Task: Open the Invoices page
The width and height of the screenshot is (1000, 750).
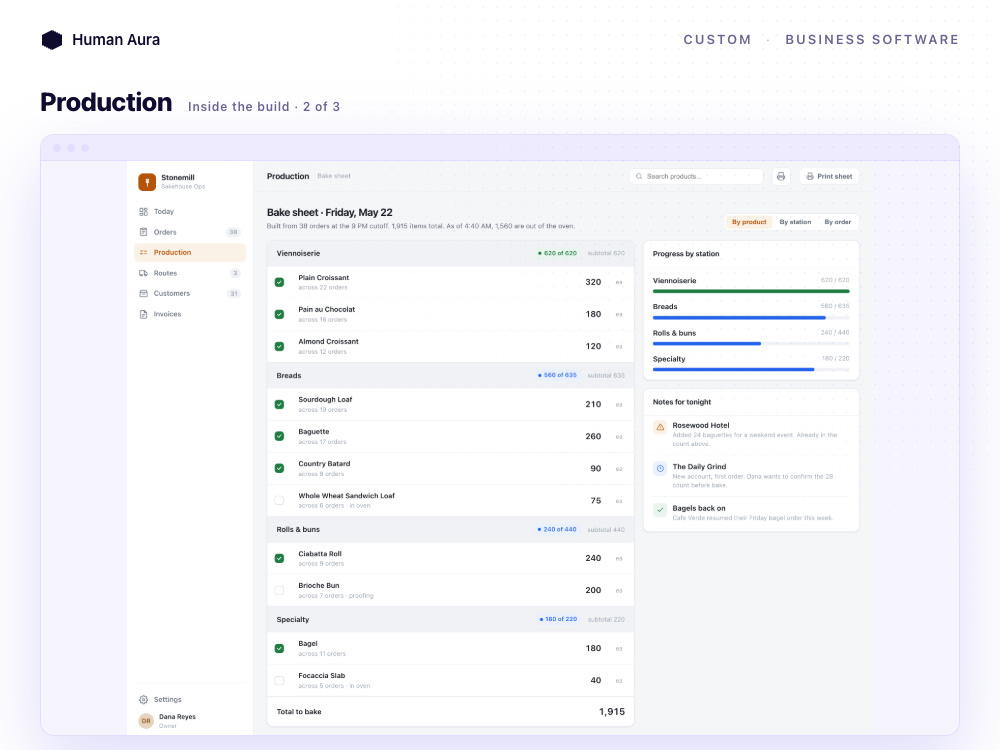Action: coord(189,314)
